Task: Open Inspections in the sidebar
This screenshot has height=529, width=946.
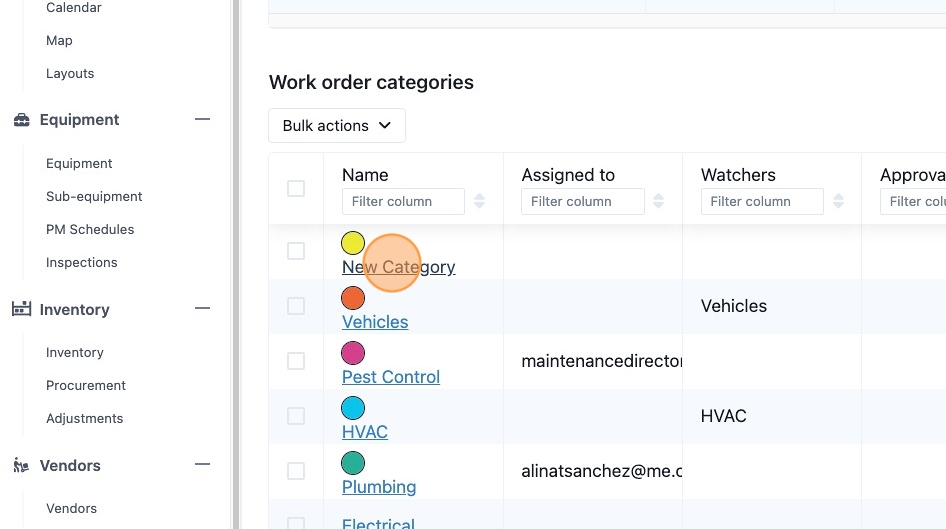Action: [x=81, y=262]
